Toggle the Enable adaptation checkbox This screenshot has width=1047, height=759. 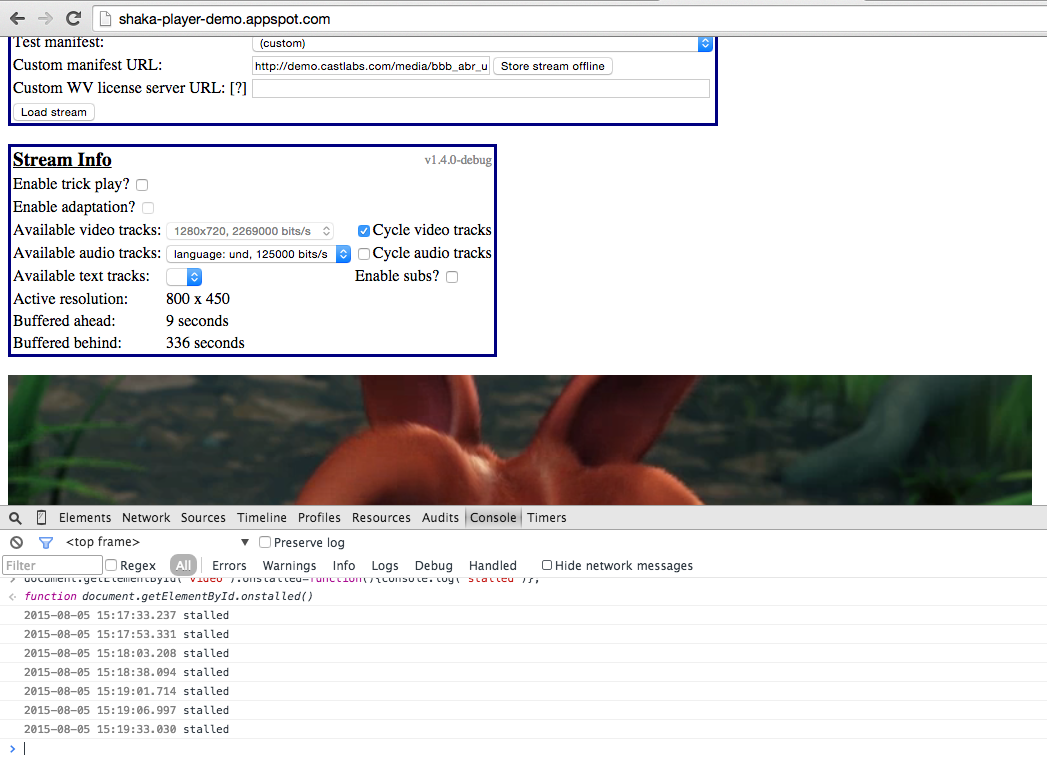point(148,208)
